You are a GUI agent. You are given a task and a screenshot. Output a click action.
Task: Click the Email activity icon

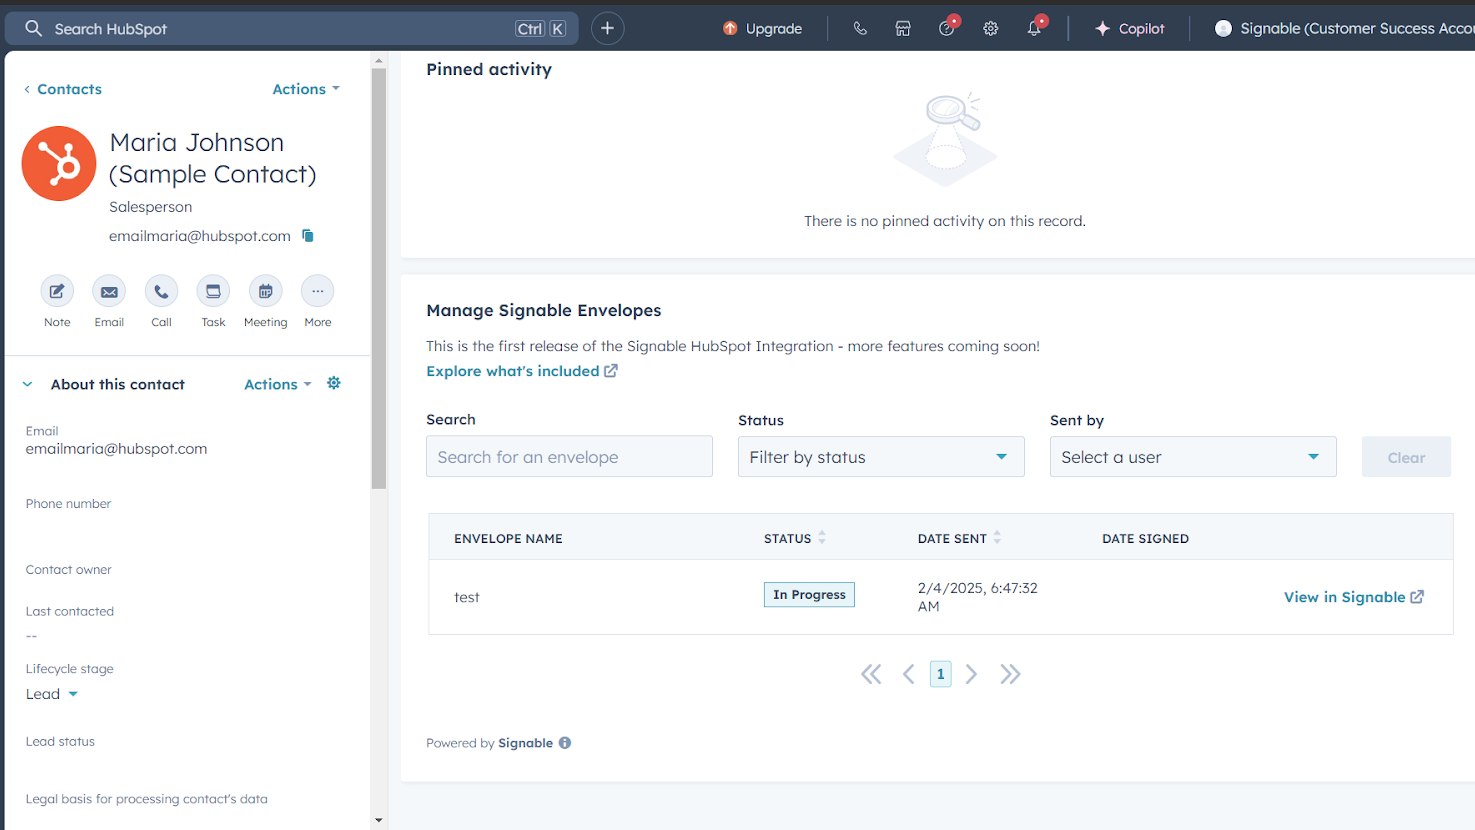[x=109, y=291]
